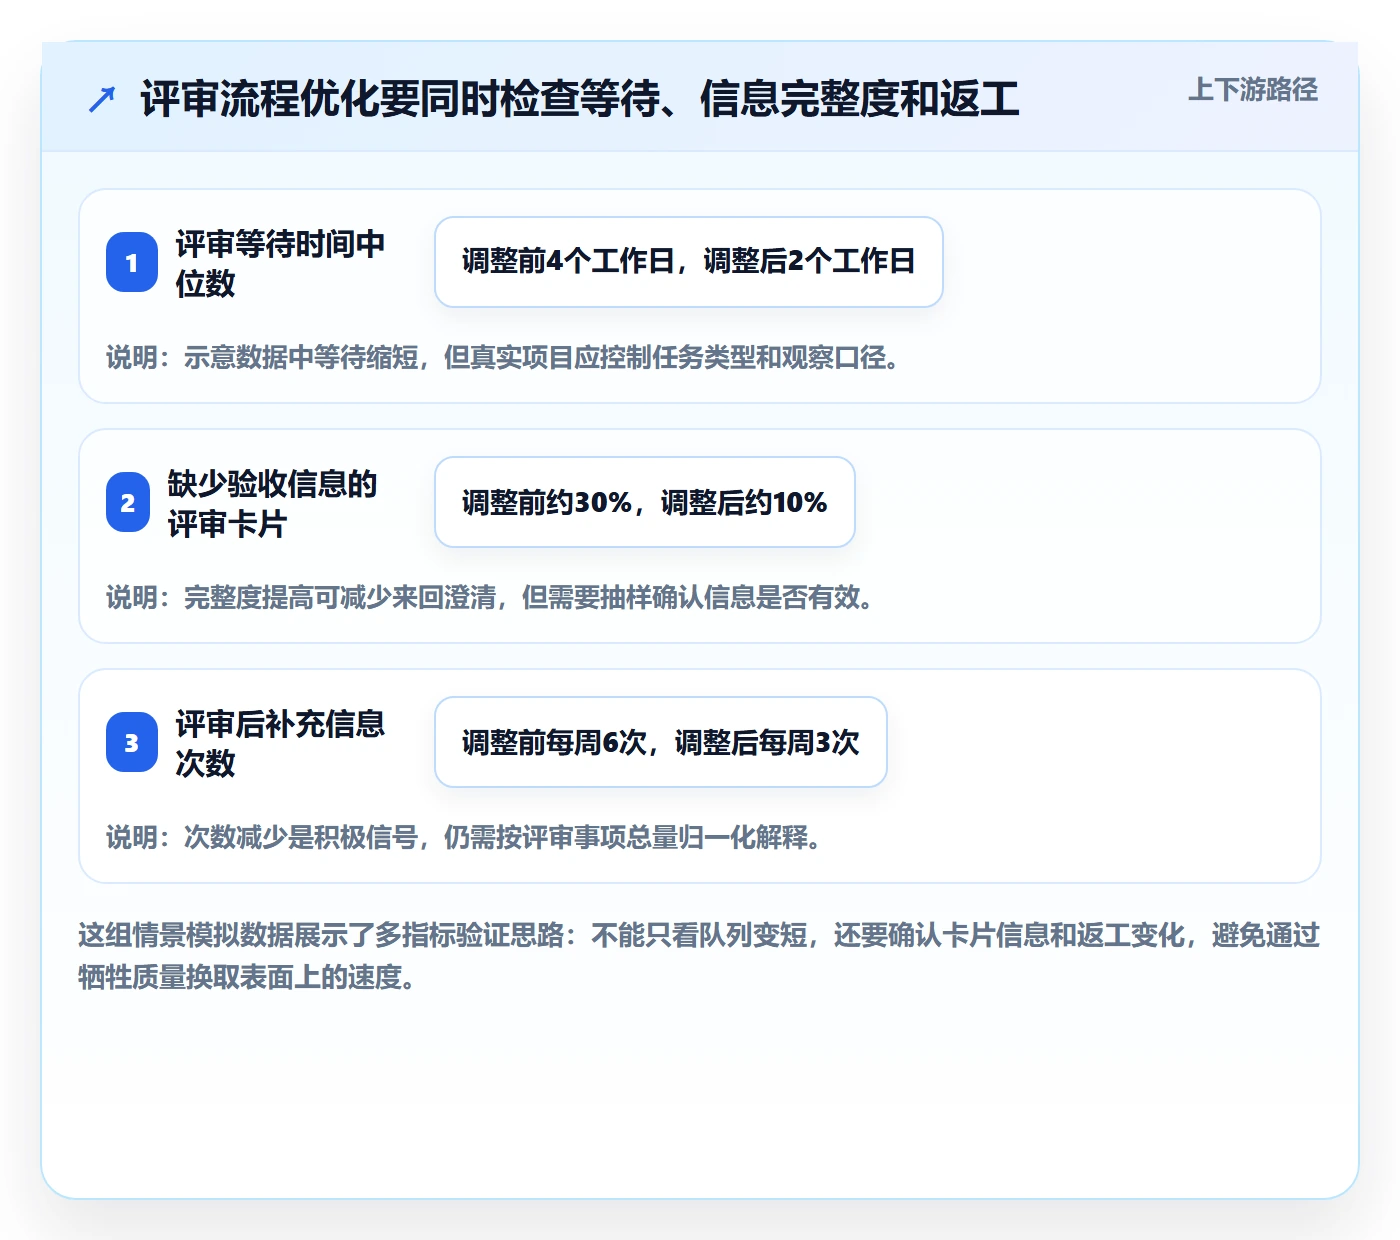Click the value box 调整前4个工作日，调整后2个工作日
The width and height of the screenshot is (1400, 1240).
tap(689, 262)
